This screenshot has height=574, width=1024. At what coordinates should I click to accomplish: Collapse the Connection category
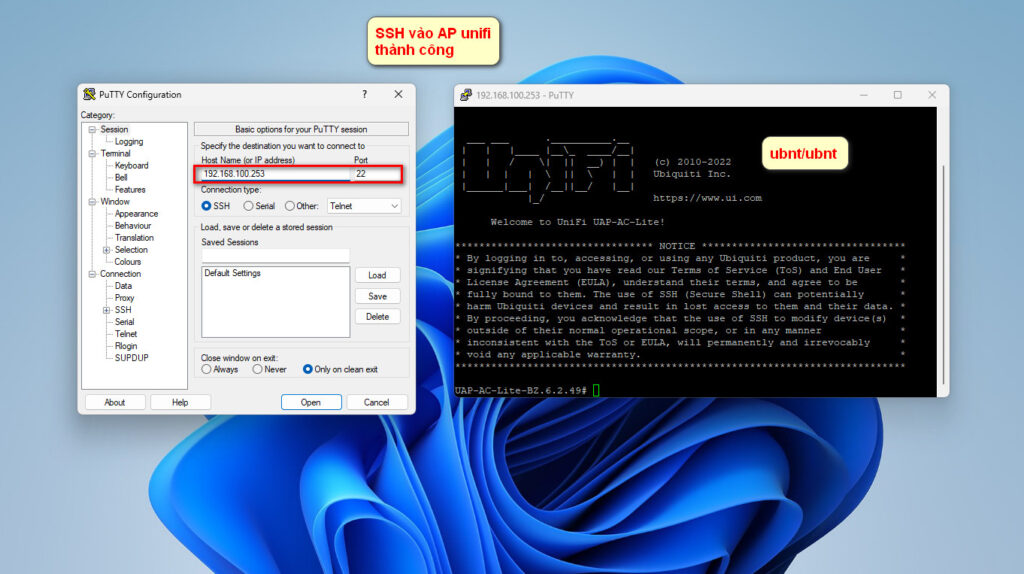(x=92, y=274)
